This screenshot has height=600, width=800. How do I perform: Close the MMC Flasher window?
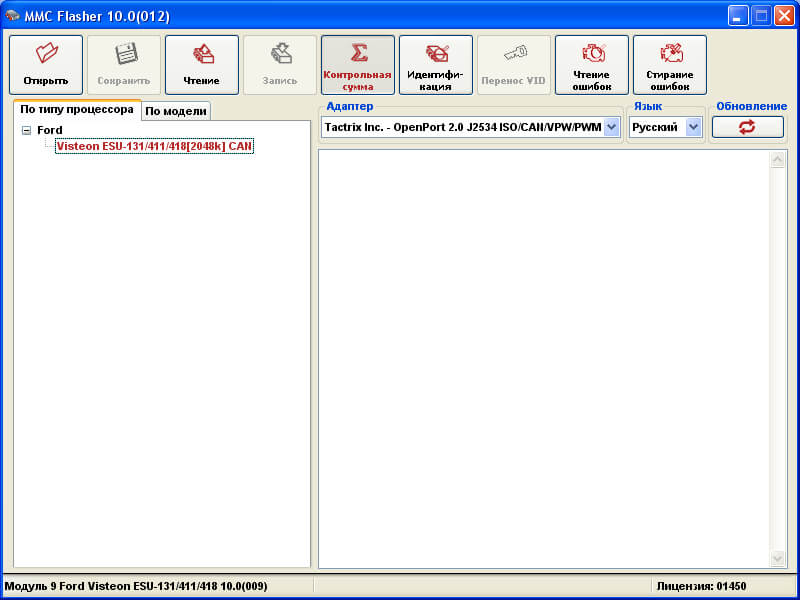(x=784, y=16)
